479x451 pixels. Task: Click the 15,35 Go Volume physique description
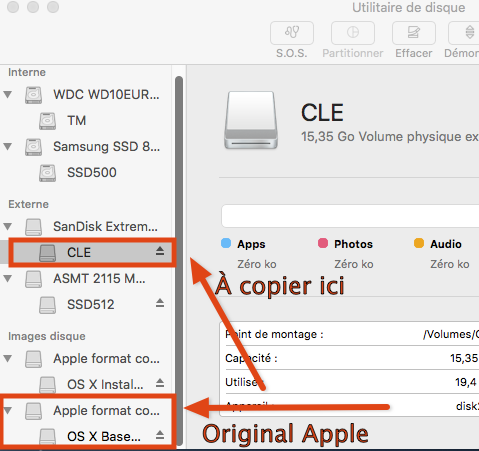[x=390, y=137]
